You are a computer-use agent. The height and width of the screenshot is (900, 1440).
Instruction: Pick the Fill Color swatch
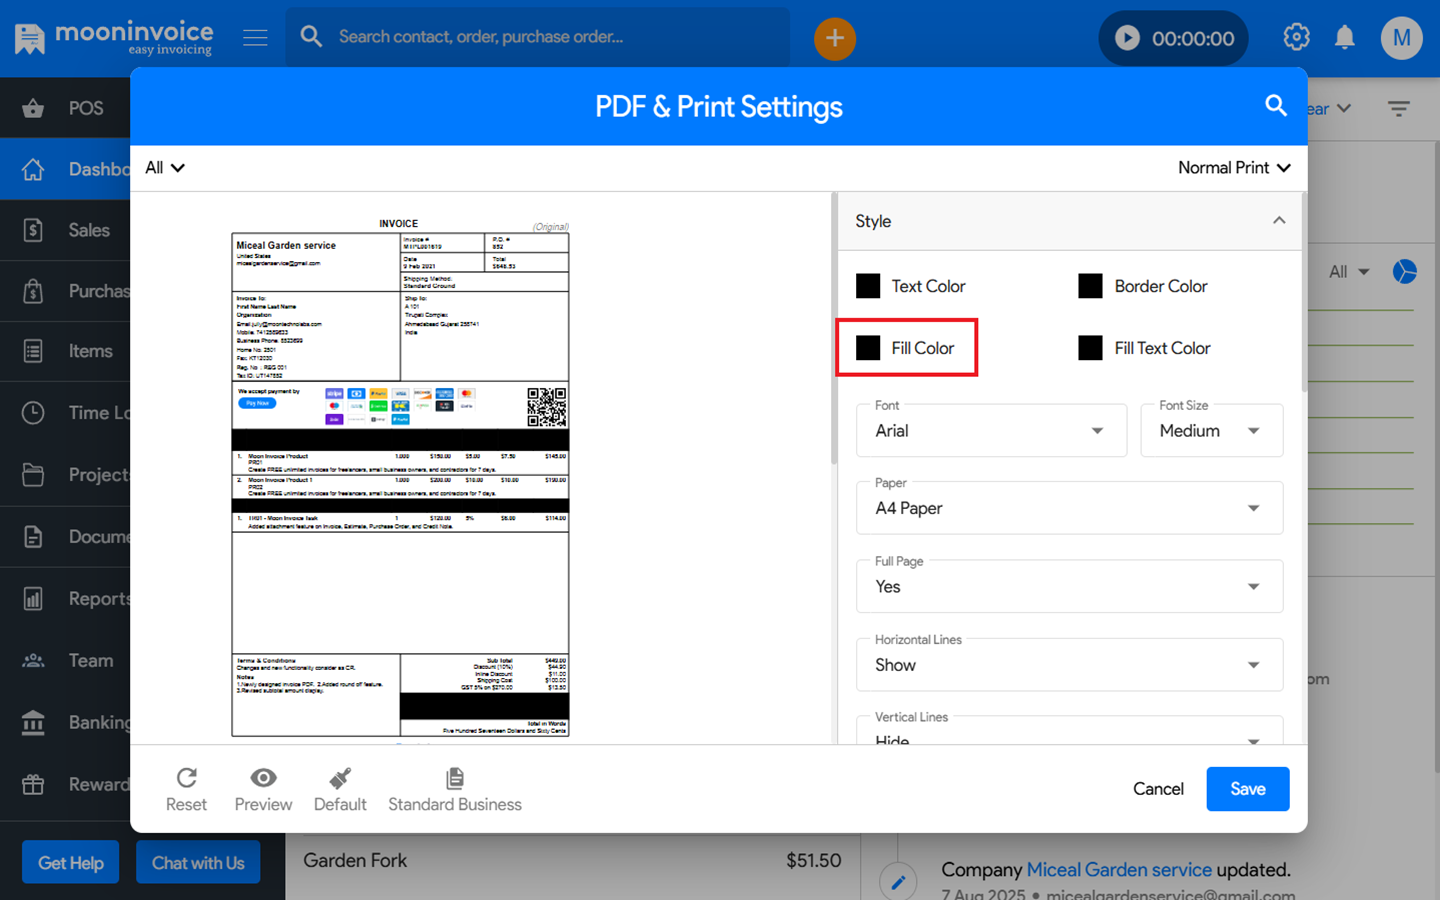click(x=868, y=348)
